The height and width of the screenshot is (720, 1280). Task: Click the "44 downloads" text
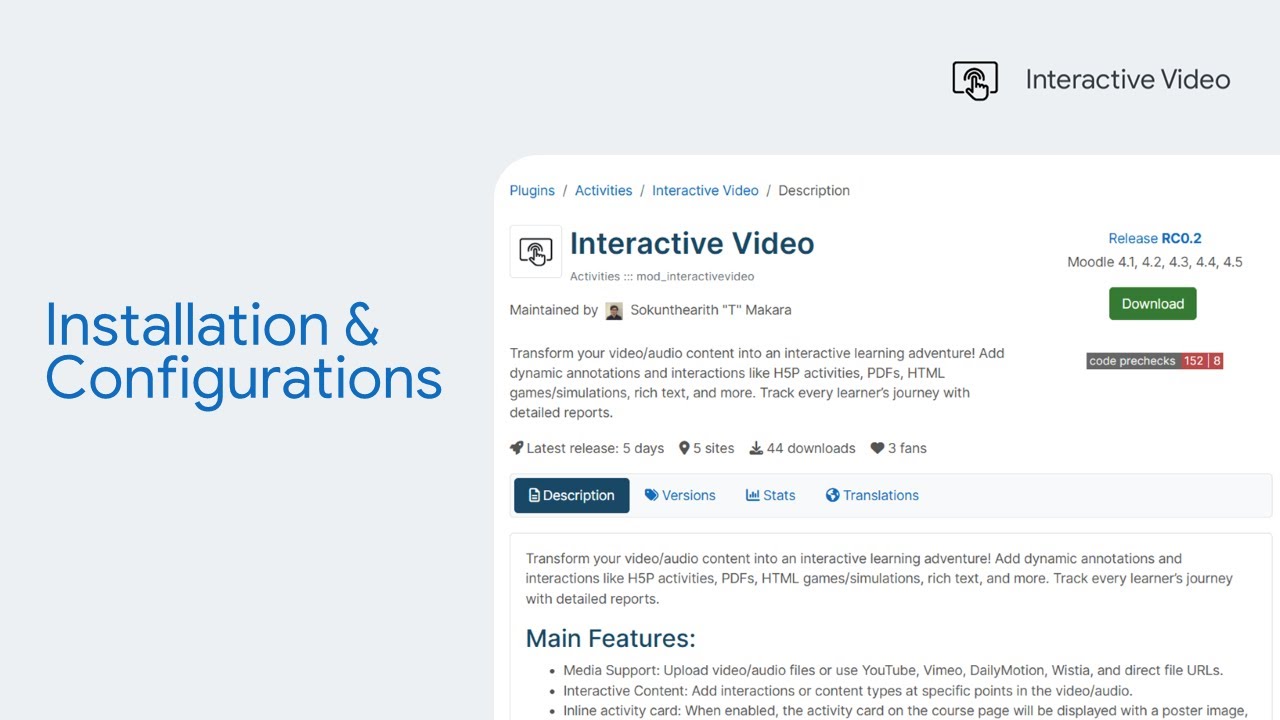tap(811, 448)
